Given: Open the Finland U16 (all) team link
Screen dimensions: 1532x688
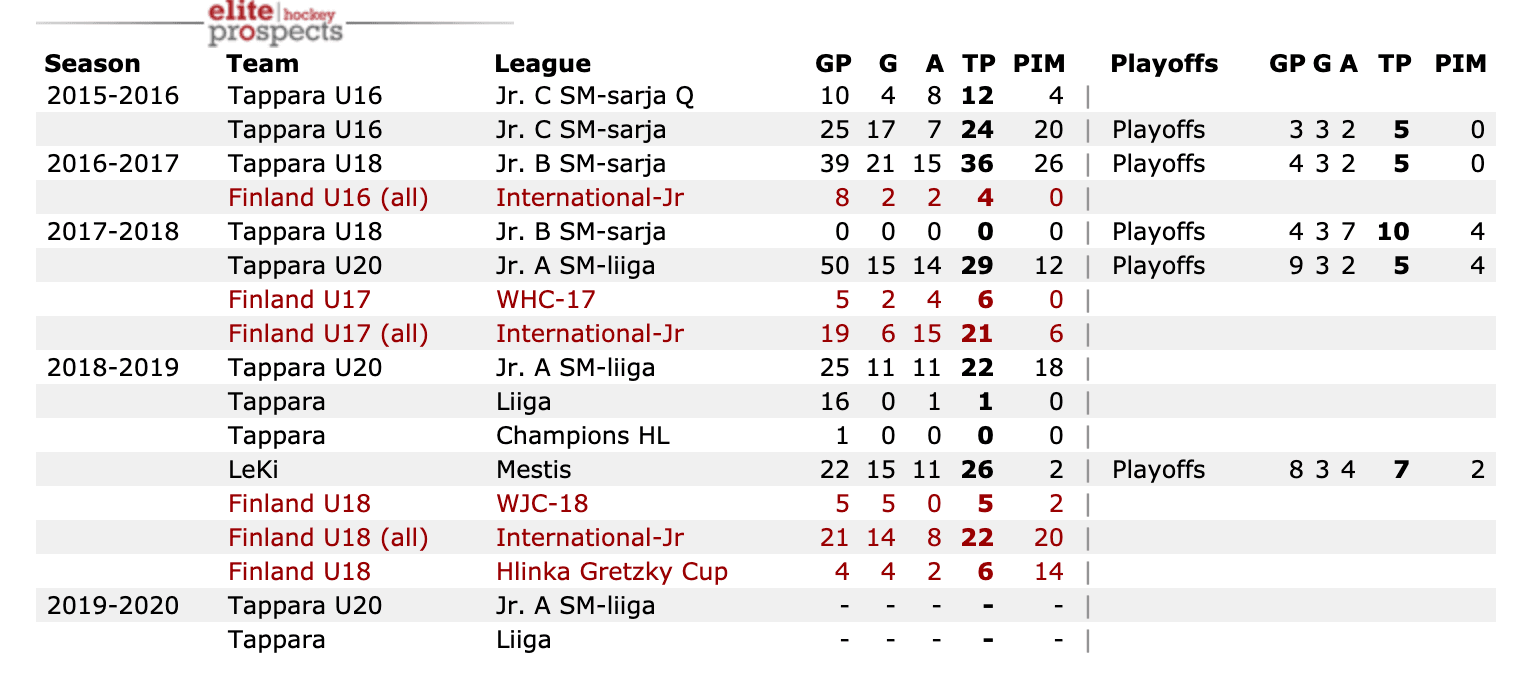Looking at the screenshot, I should [x=328, y=198].
